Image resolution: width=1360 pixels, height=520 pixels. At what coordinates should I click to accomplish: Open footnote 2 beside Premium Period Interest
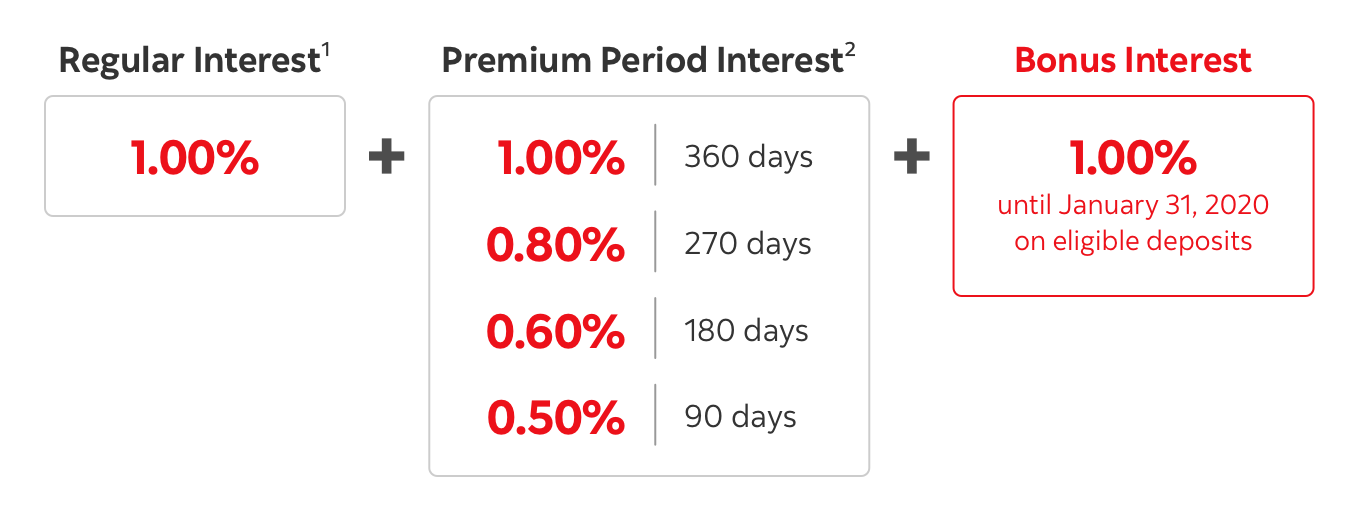(849, 50)
